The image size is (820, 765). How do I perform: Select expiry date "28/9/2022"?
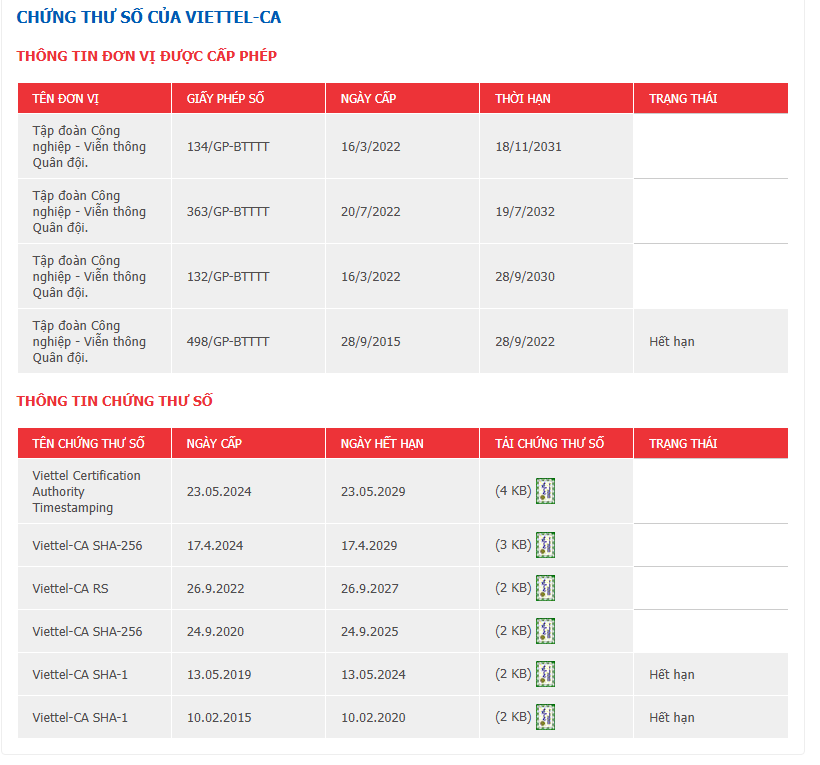pyautogui.click(x=525, y=341)
